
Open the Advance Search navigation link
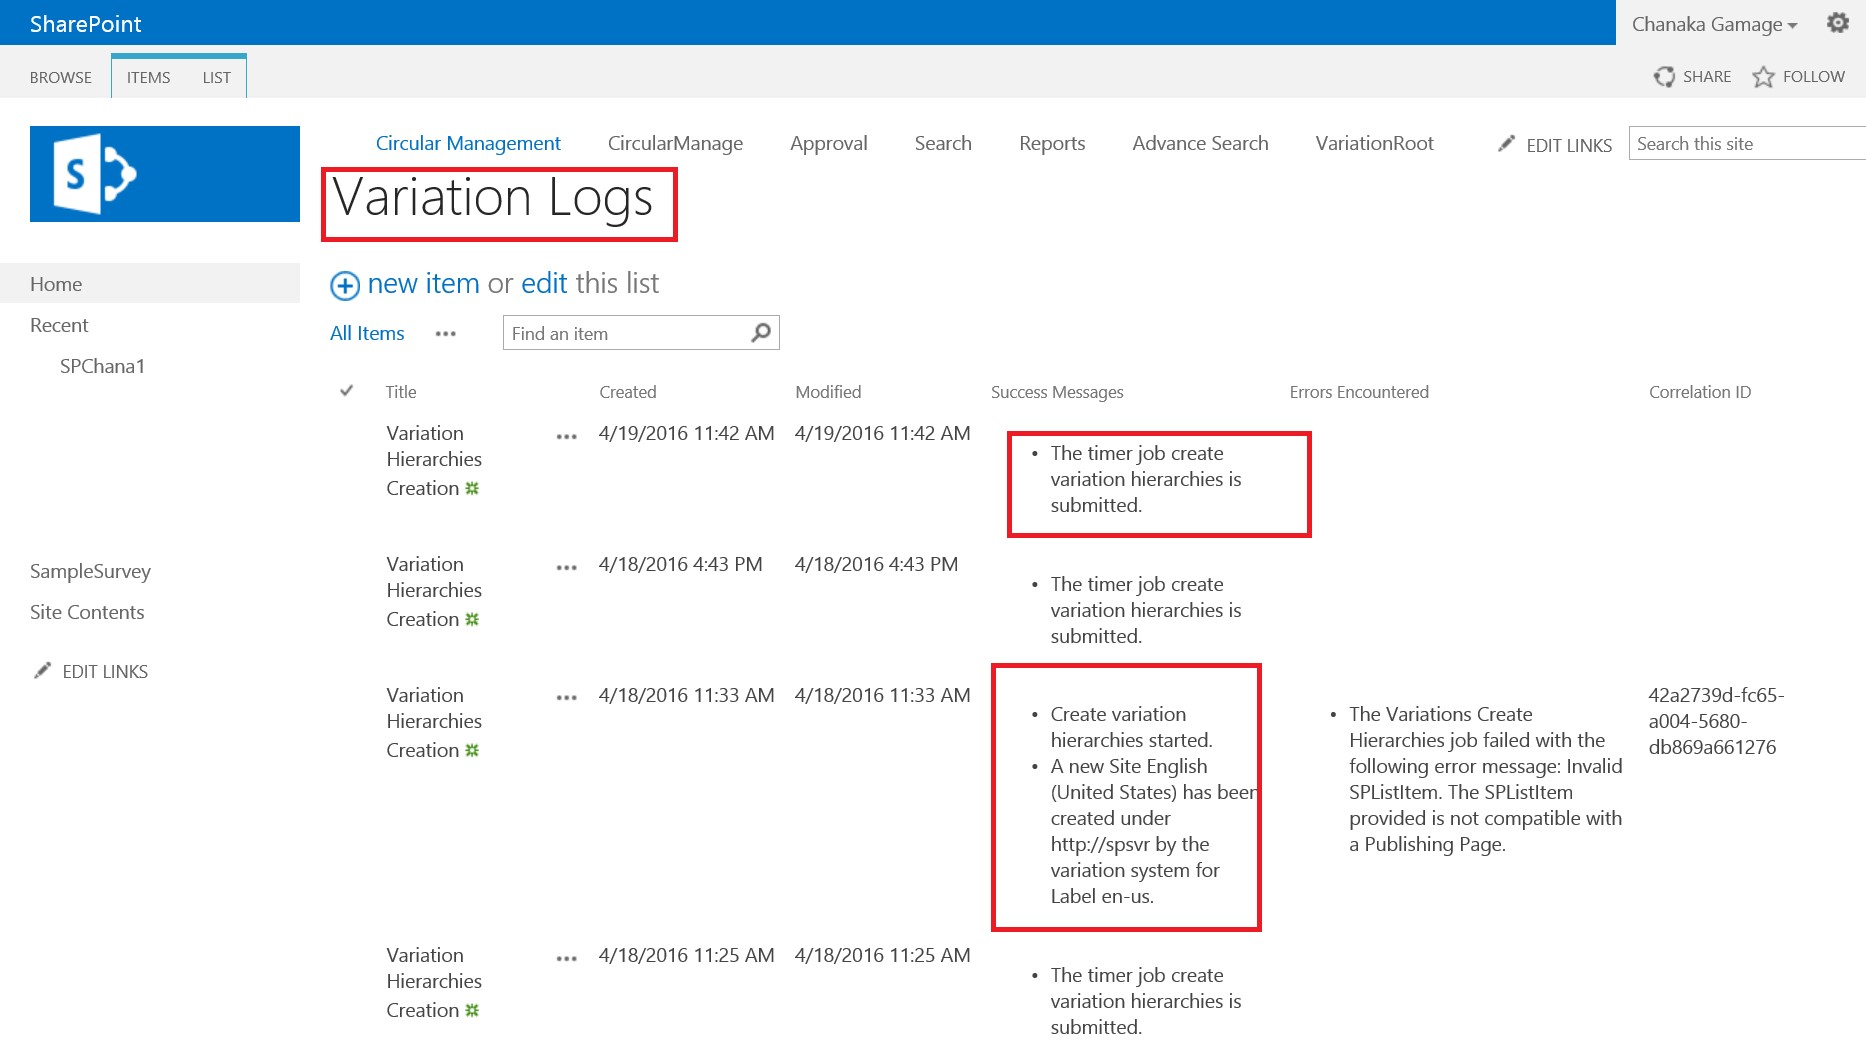pyautogui.click(x=1200, y=143)
